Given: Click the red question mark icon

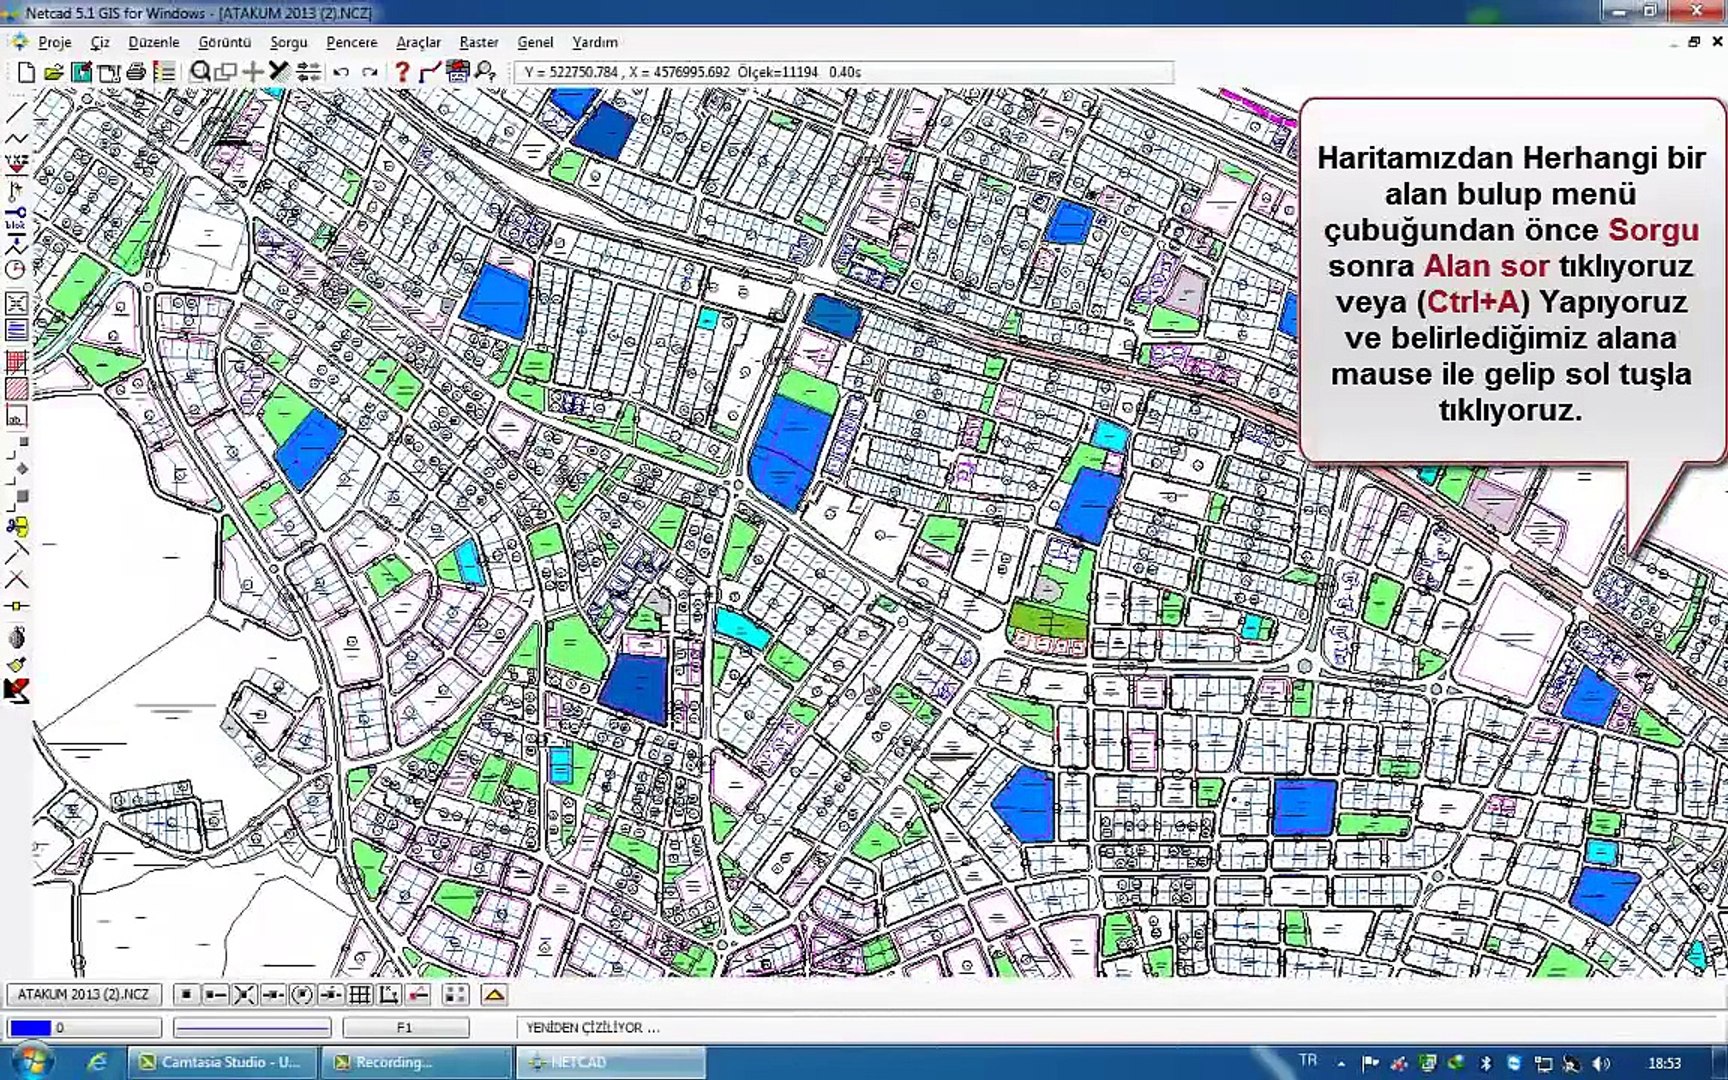Looking at the screenshot, I should click(x=402, y=72).
